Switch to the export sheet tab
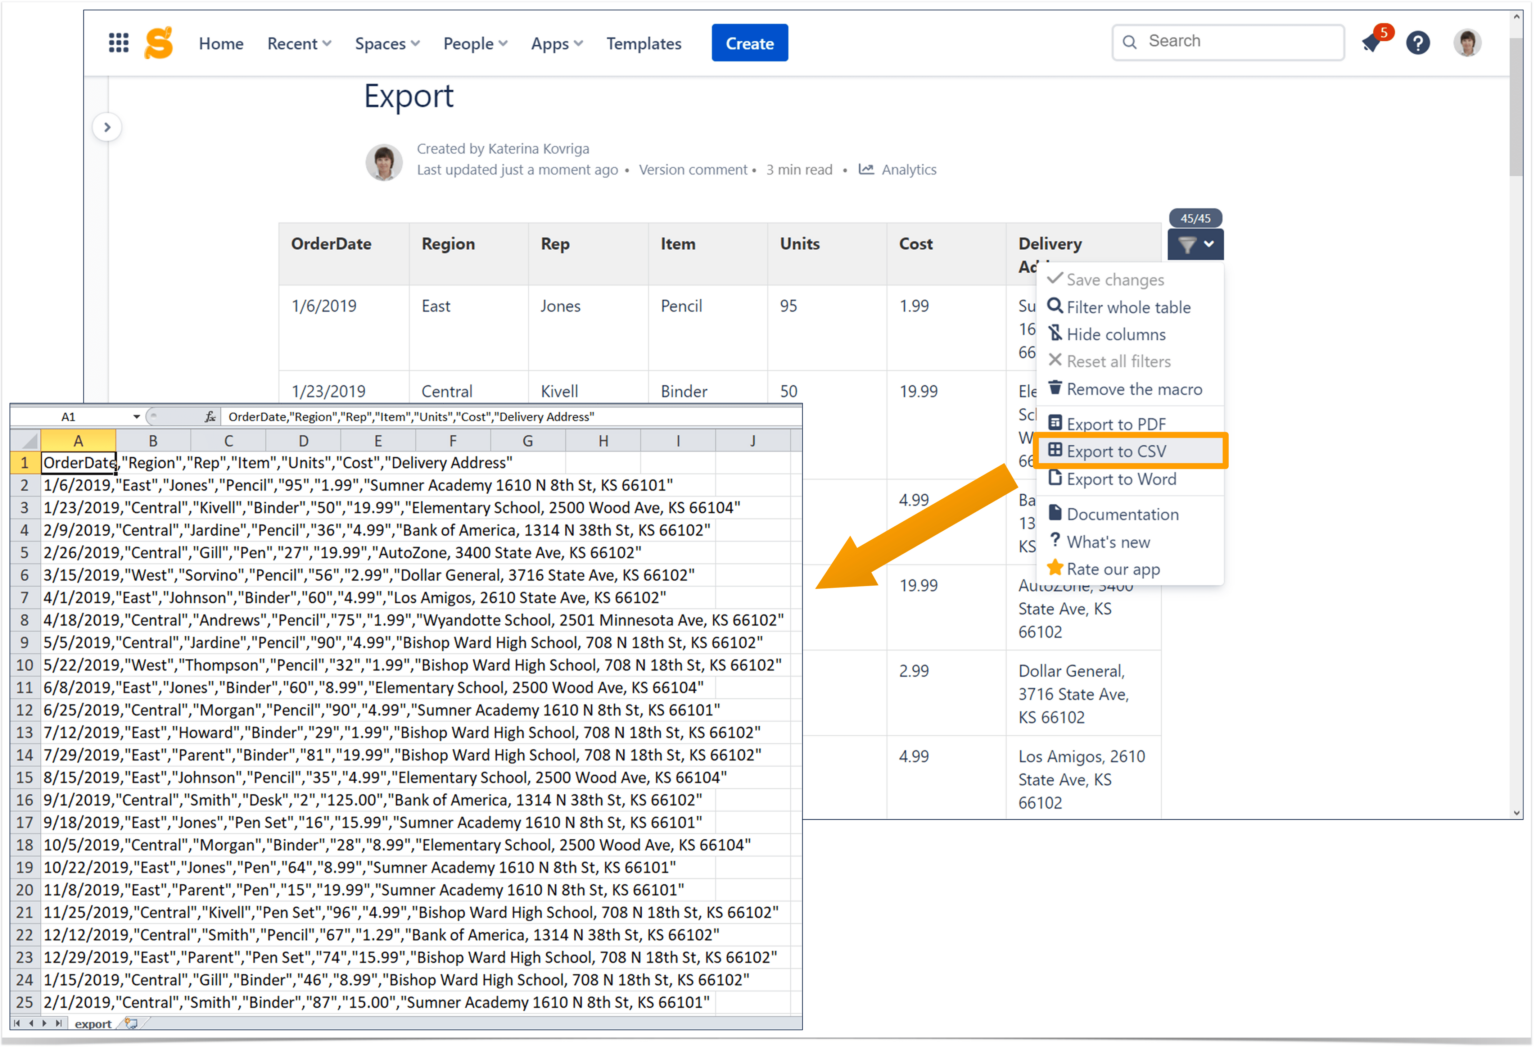1536x1048 pixels. click(93, 1023)
